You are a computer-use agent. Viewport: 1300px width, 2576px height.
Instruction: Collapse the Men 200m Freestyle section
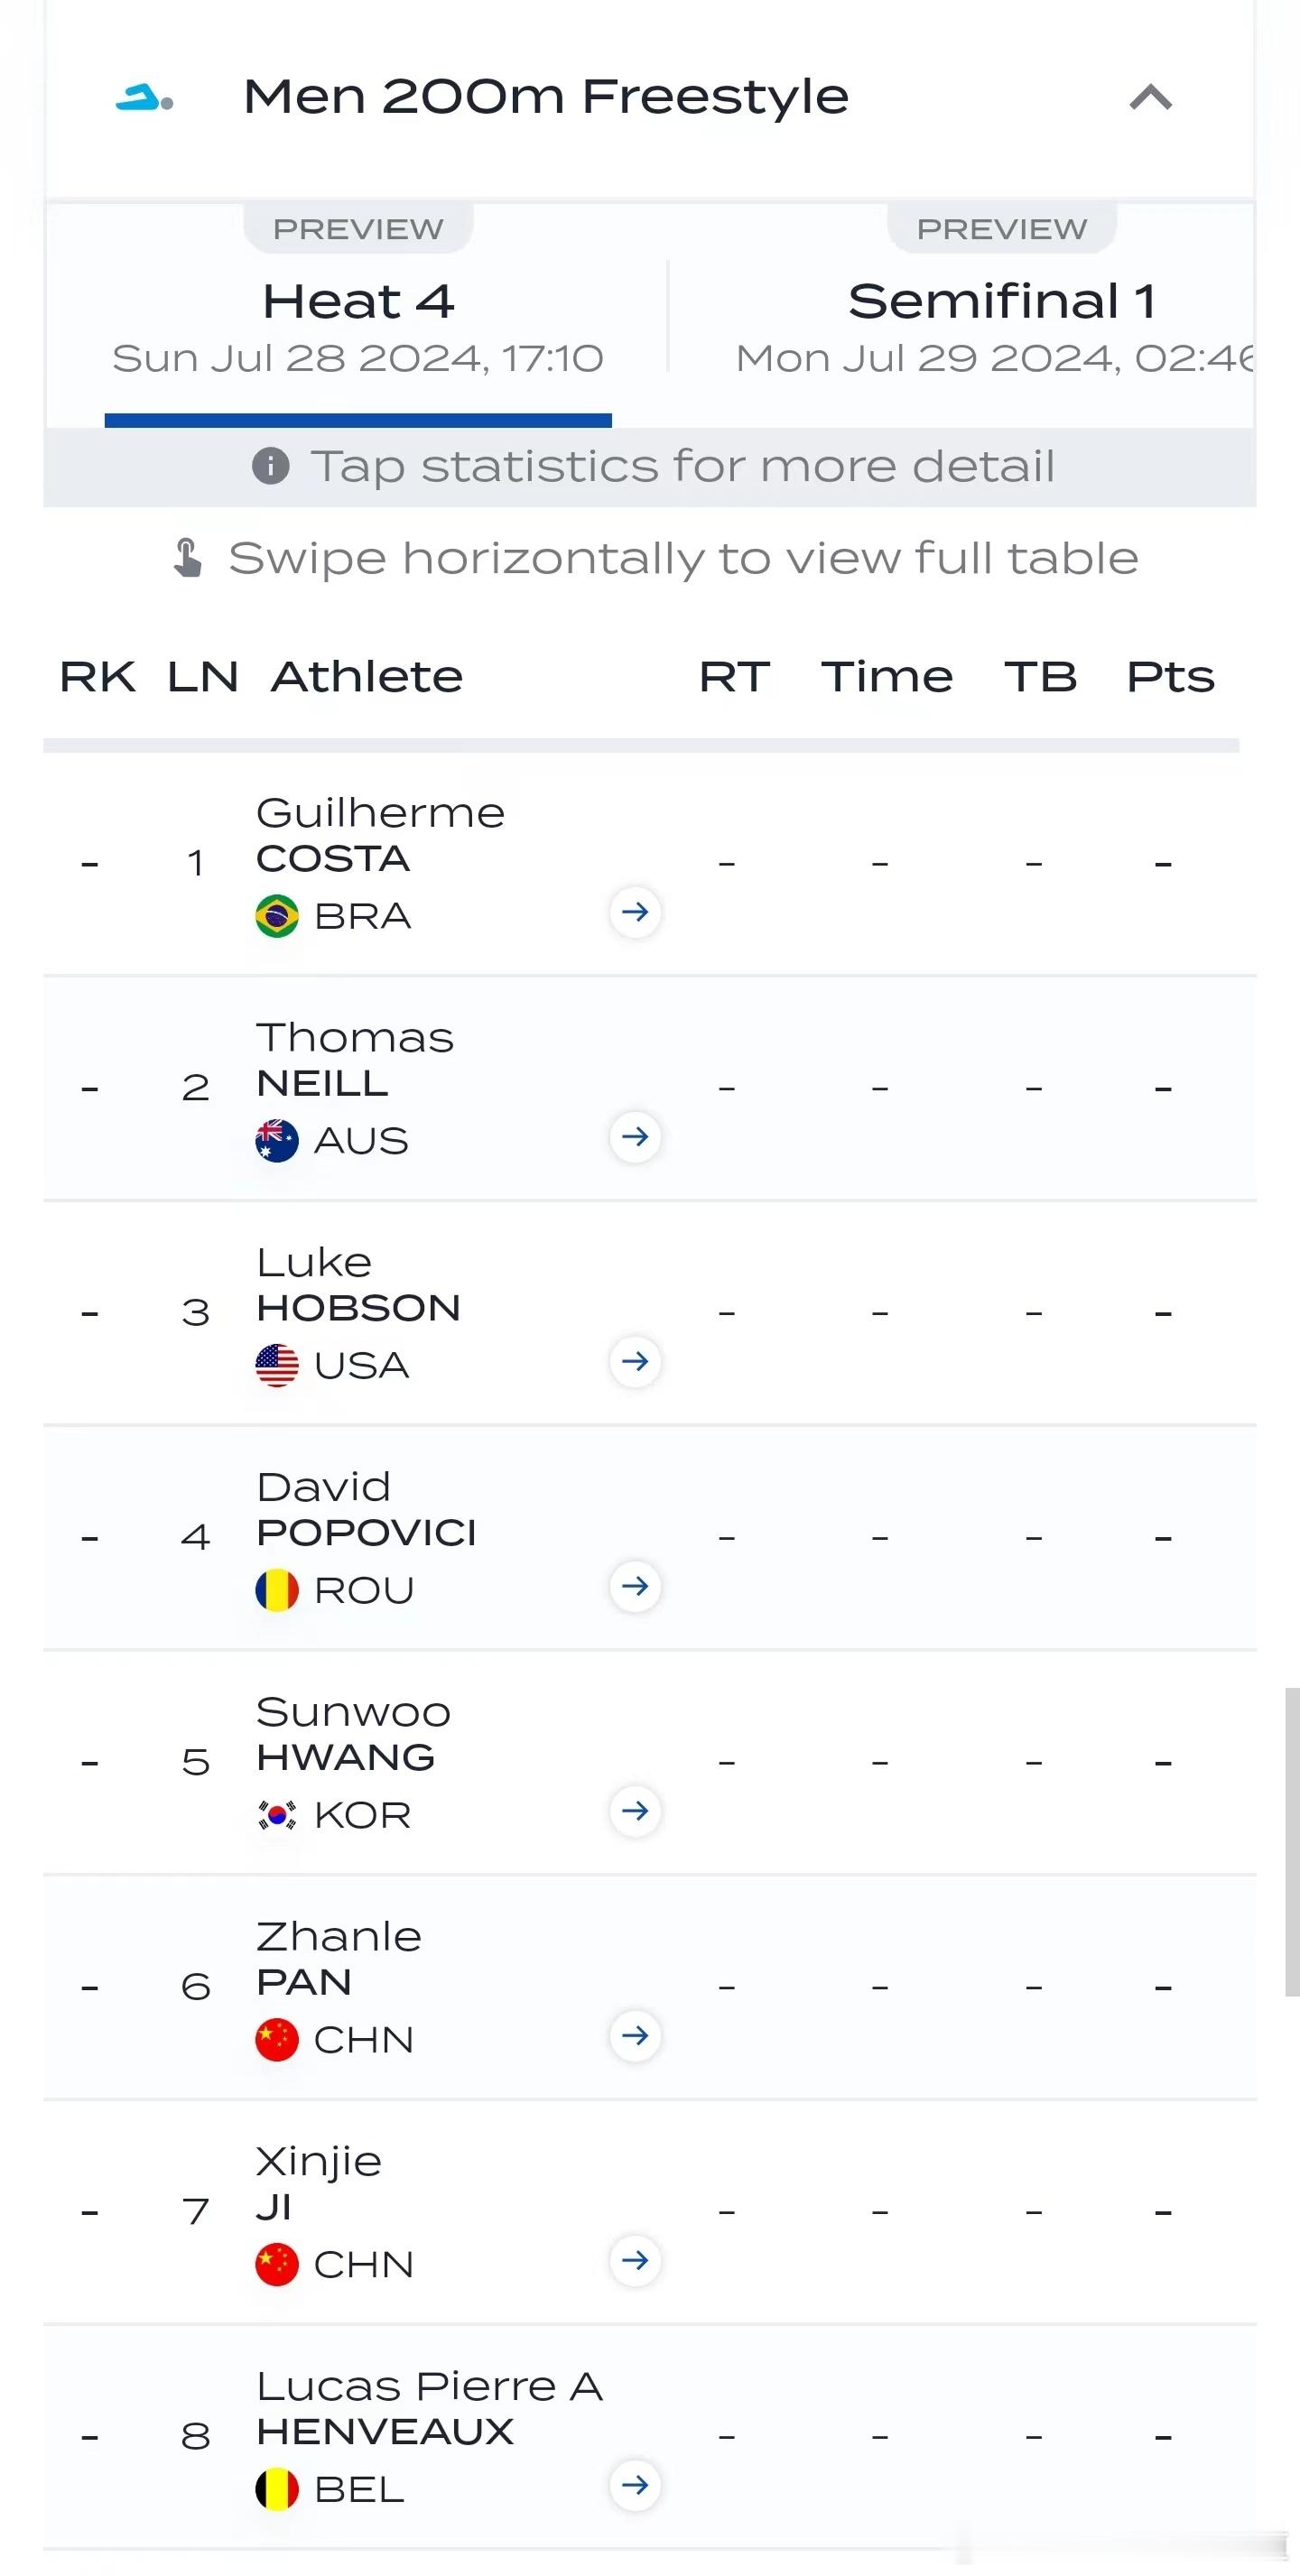(1151, 97)
